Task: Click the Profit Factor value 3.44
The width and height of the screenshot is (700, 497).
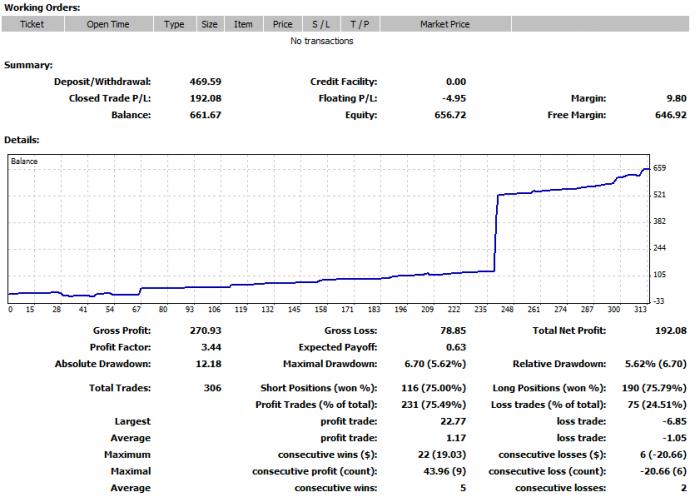Action: [211, 347]
